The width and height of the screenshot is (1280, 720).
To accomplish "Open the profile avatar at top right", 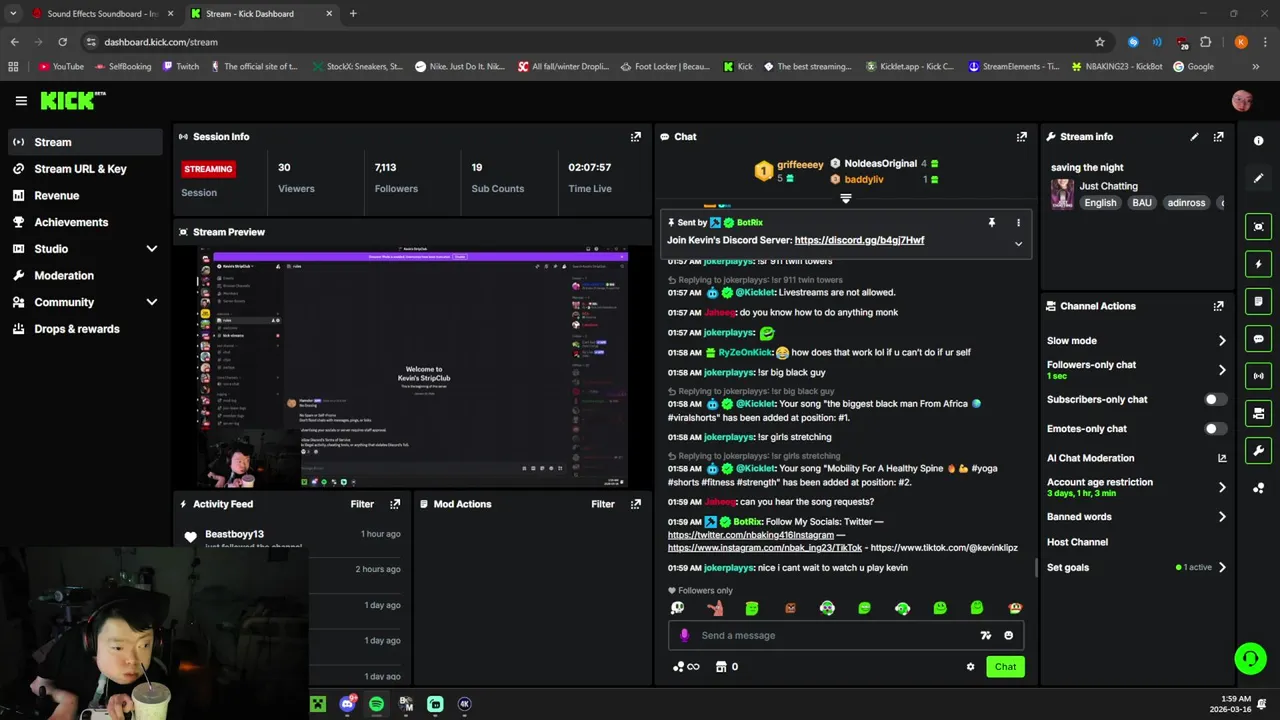I will [x=1242, y=101].
